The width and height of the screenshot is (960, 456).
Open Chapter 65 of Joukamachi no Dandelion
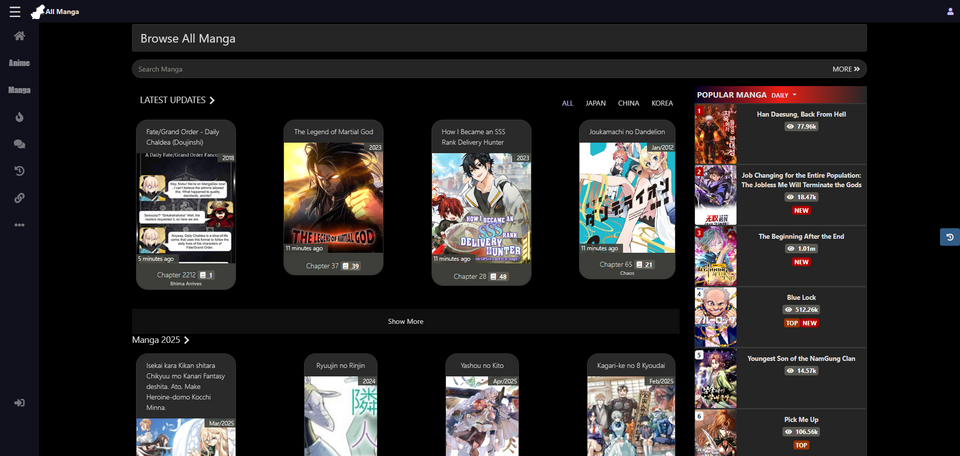616,264
